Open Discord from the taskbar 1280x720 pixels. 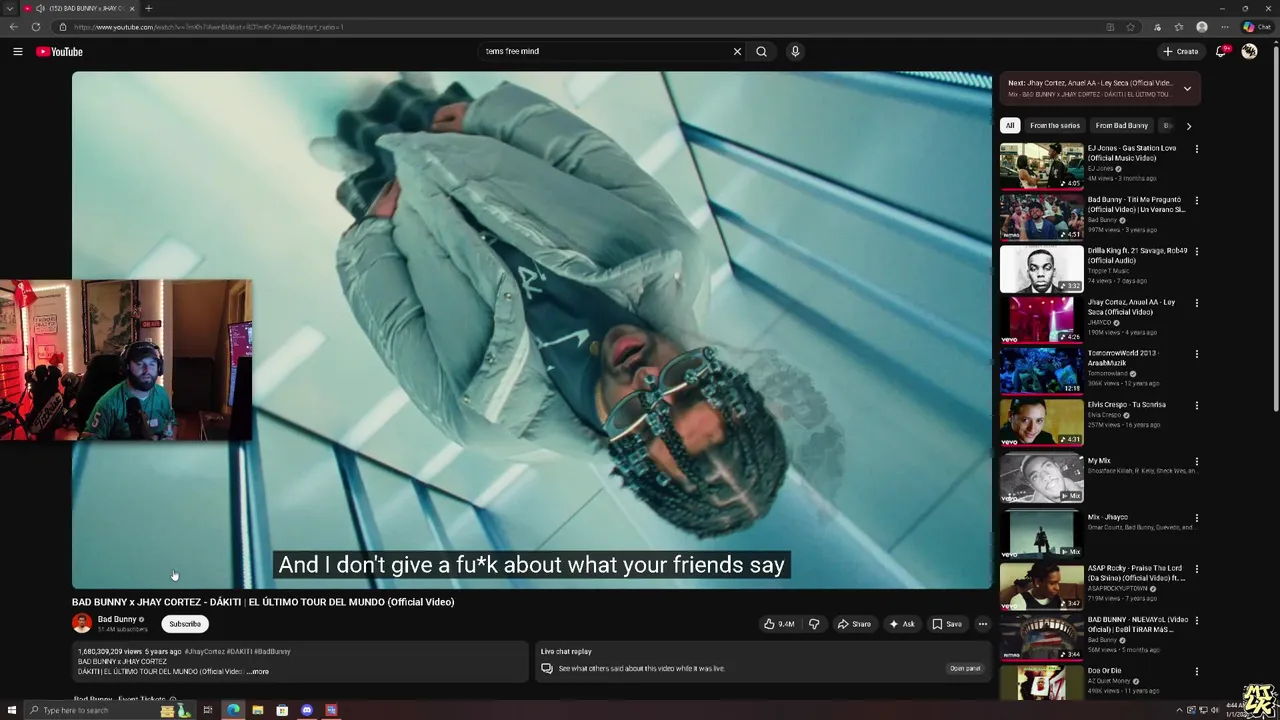(307, 710)
